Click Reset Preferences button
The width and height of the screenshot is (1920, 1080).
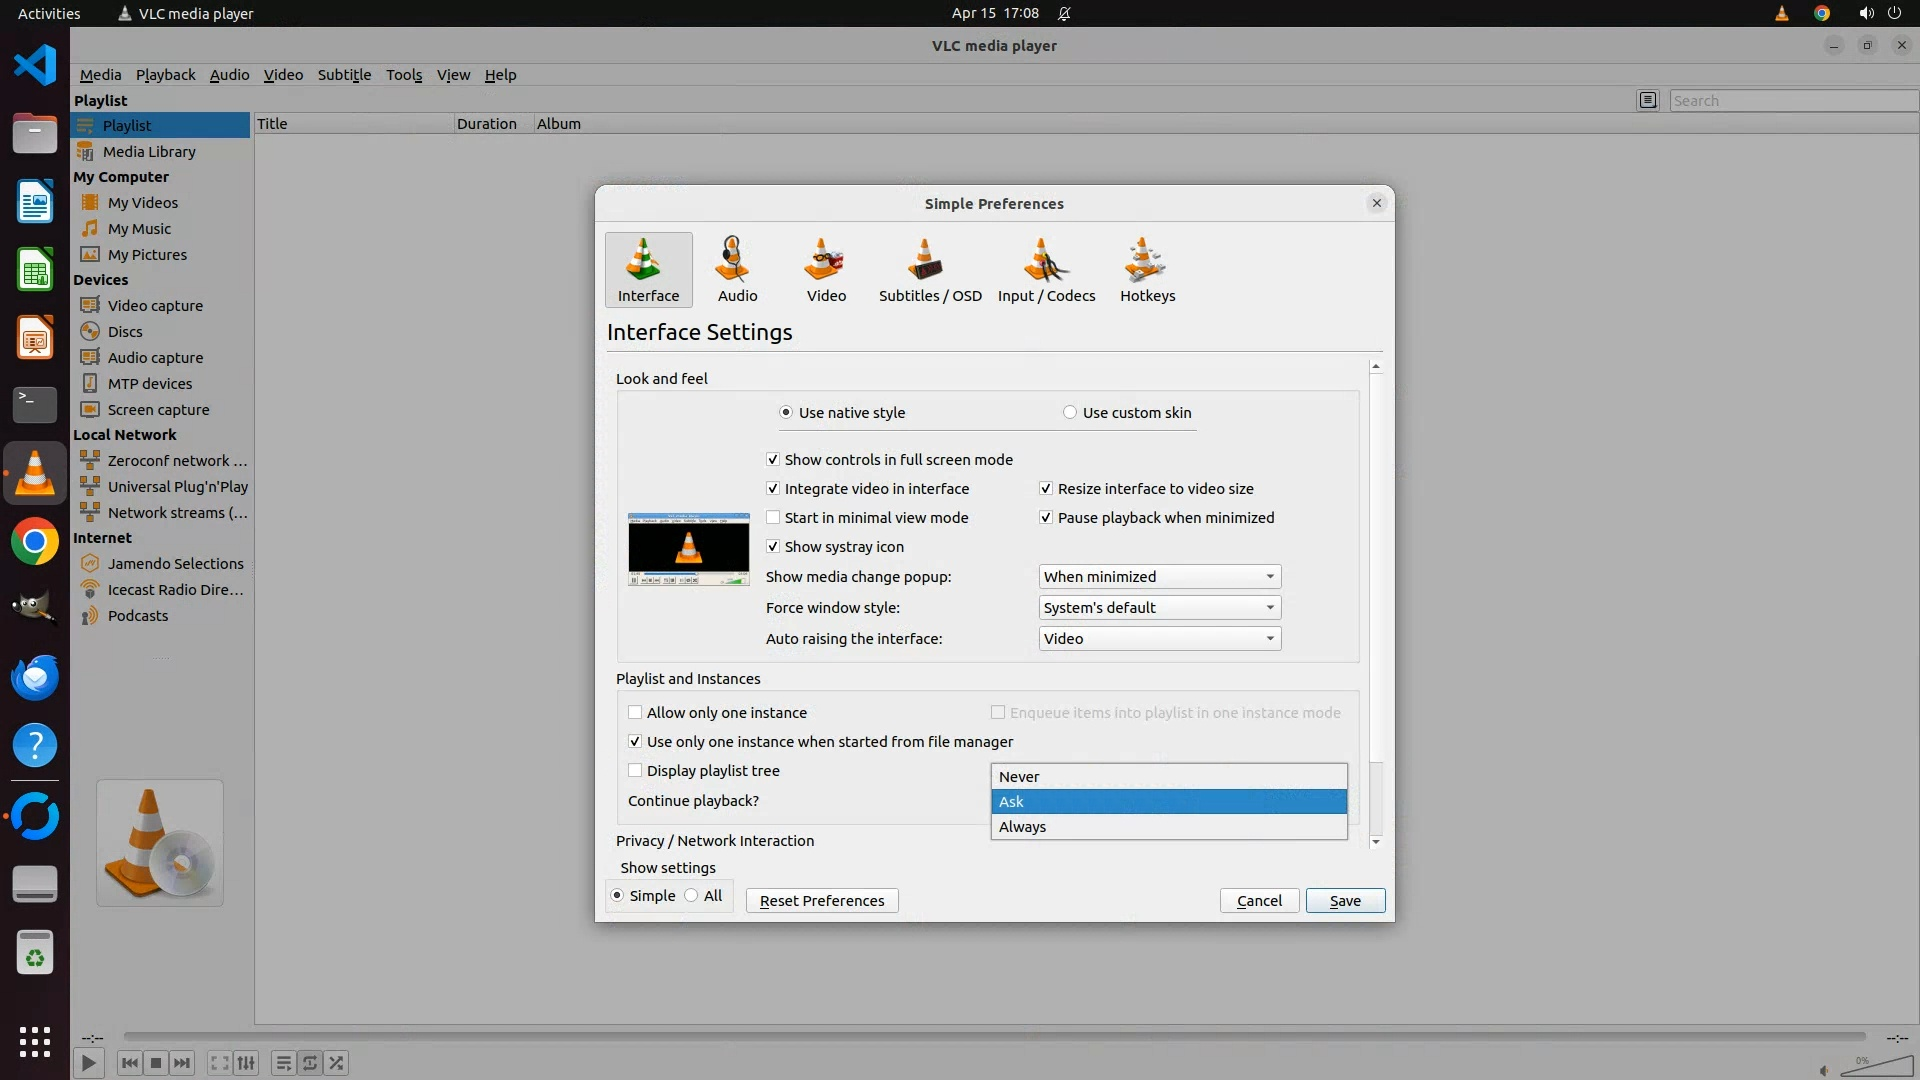[821, 901]
